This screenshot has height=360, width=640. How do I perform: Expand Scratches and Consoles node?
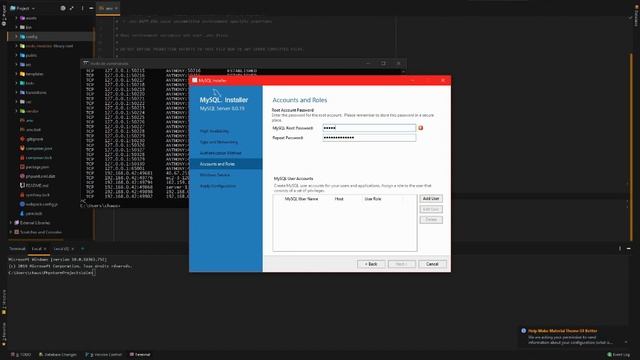[11, 232]
